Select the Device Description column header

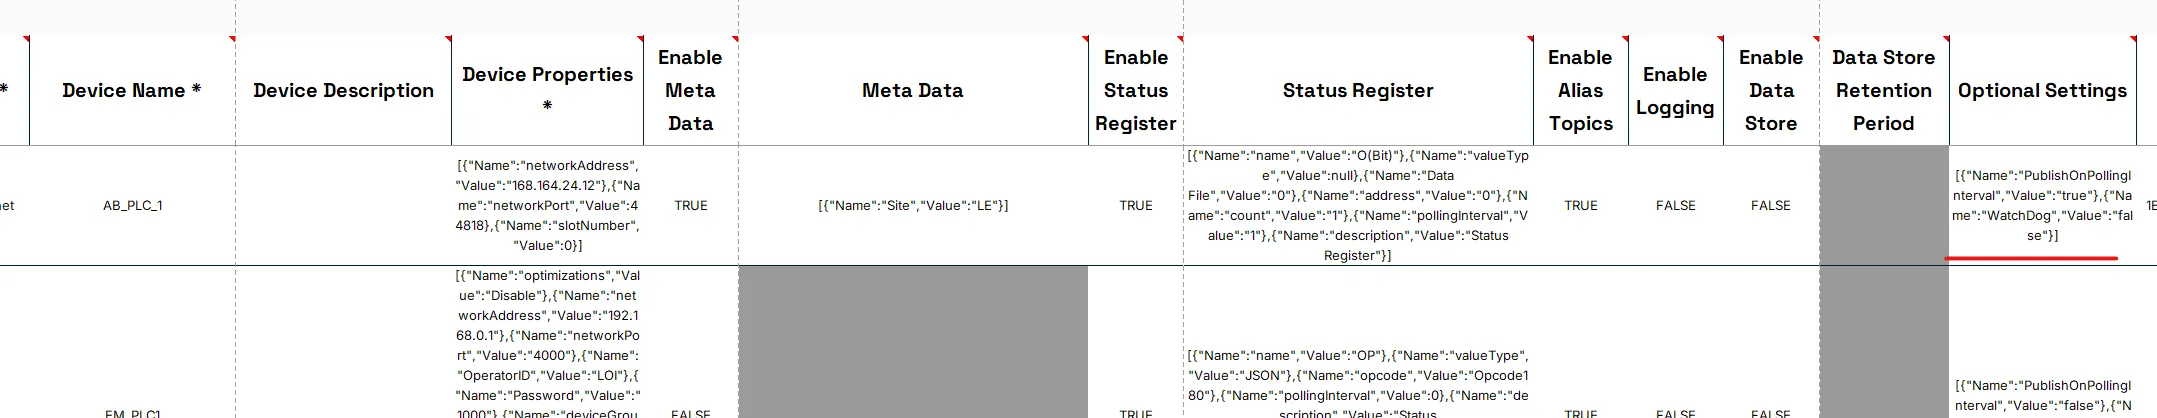343,90
